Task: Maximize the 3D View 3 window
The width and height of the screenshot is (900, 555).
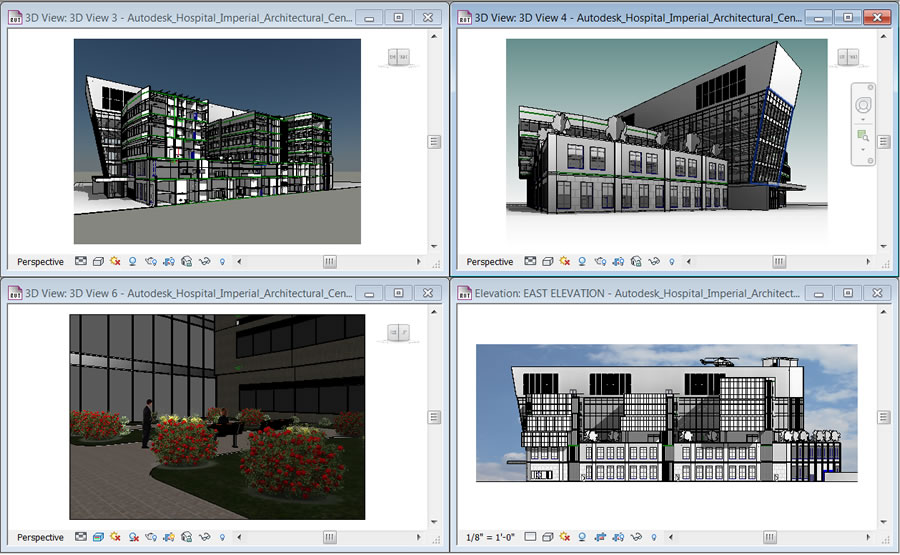Action: [398, 18]
